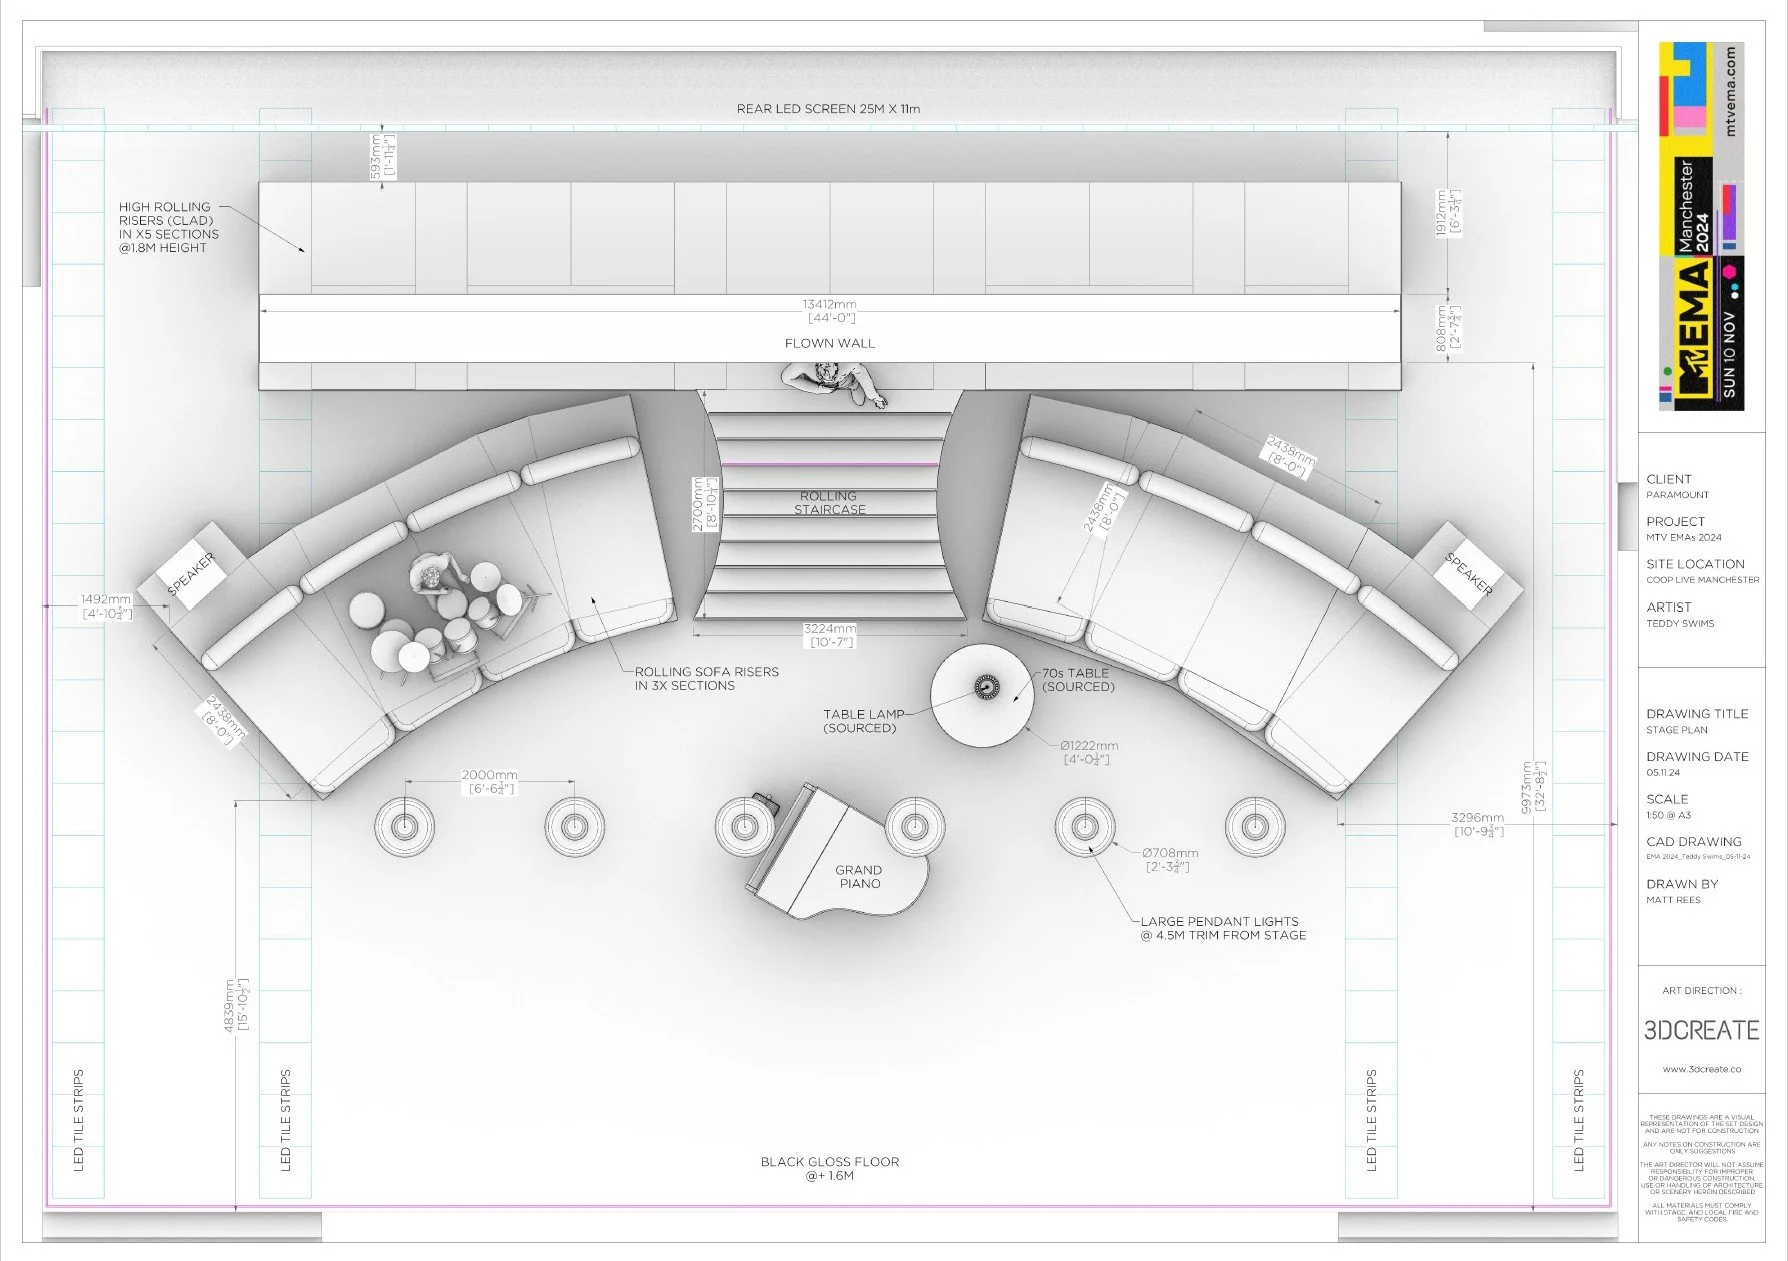
Task: Click the 'BLACK GLOSS FLOOR @+1.6M' label
Action: point(829,1168)
